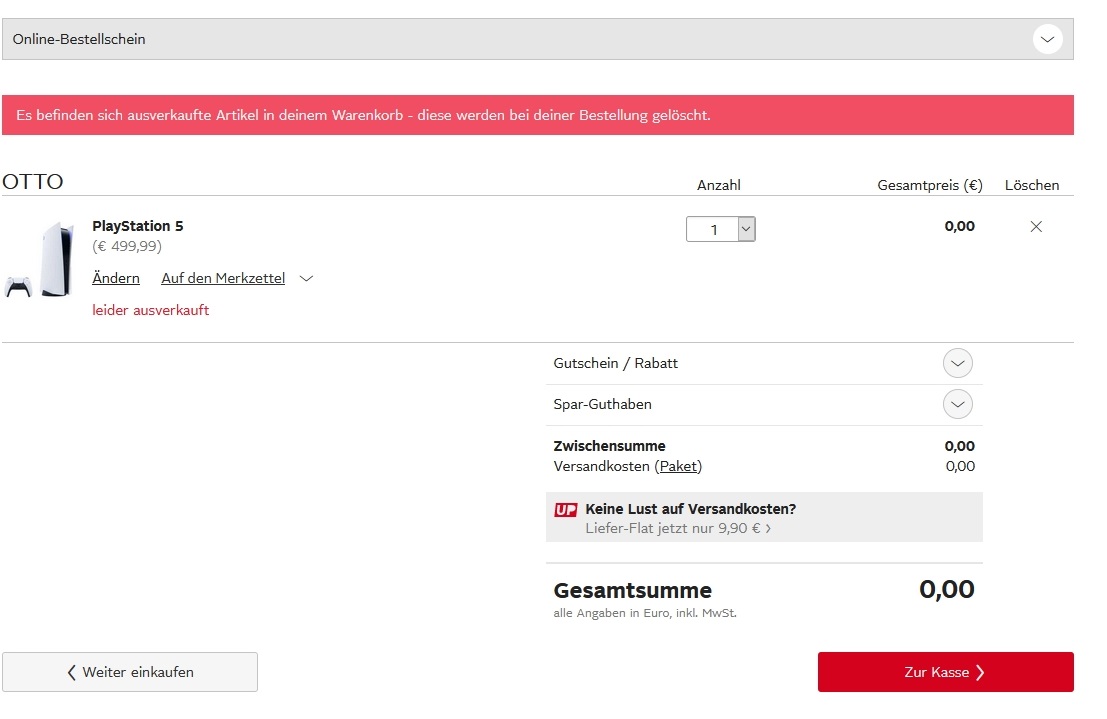Click Weiter einkaufen button
Viewport: 1107px width, 719px height.
click(130, 672)
